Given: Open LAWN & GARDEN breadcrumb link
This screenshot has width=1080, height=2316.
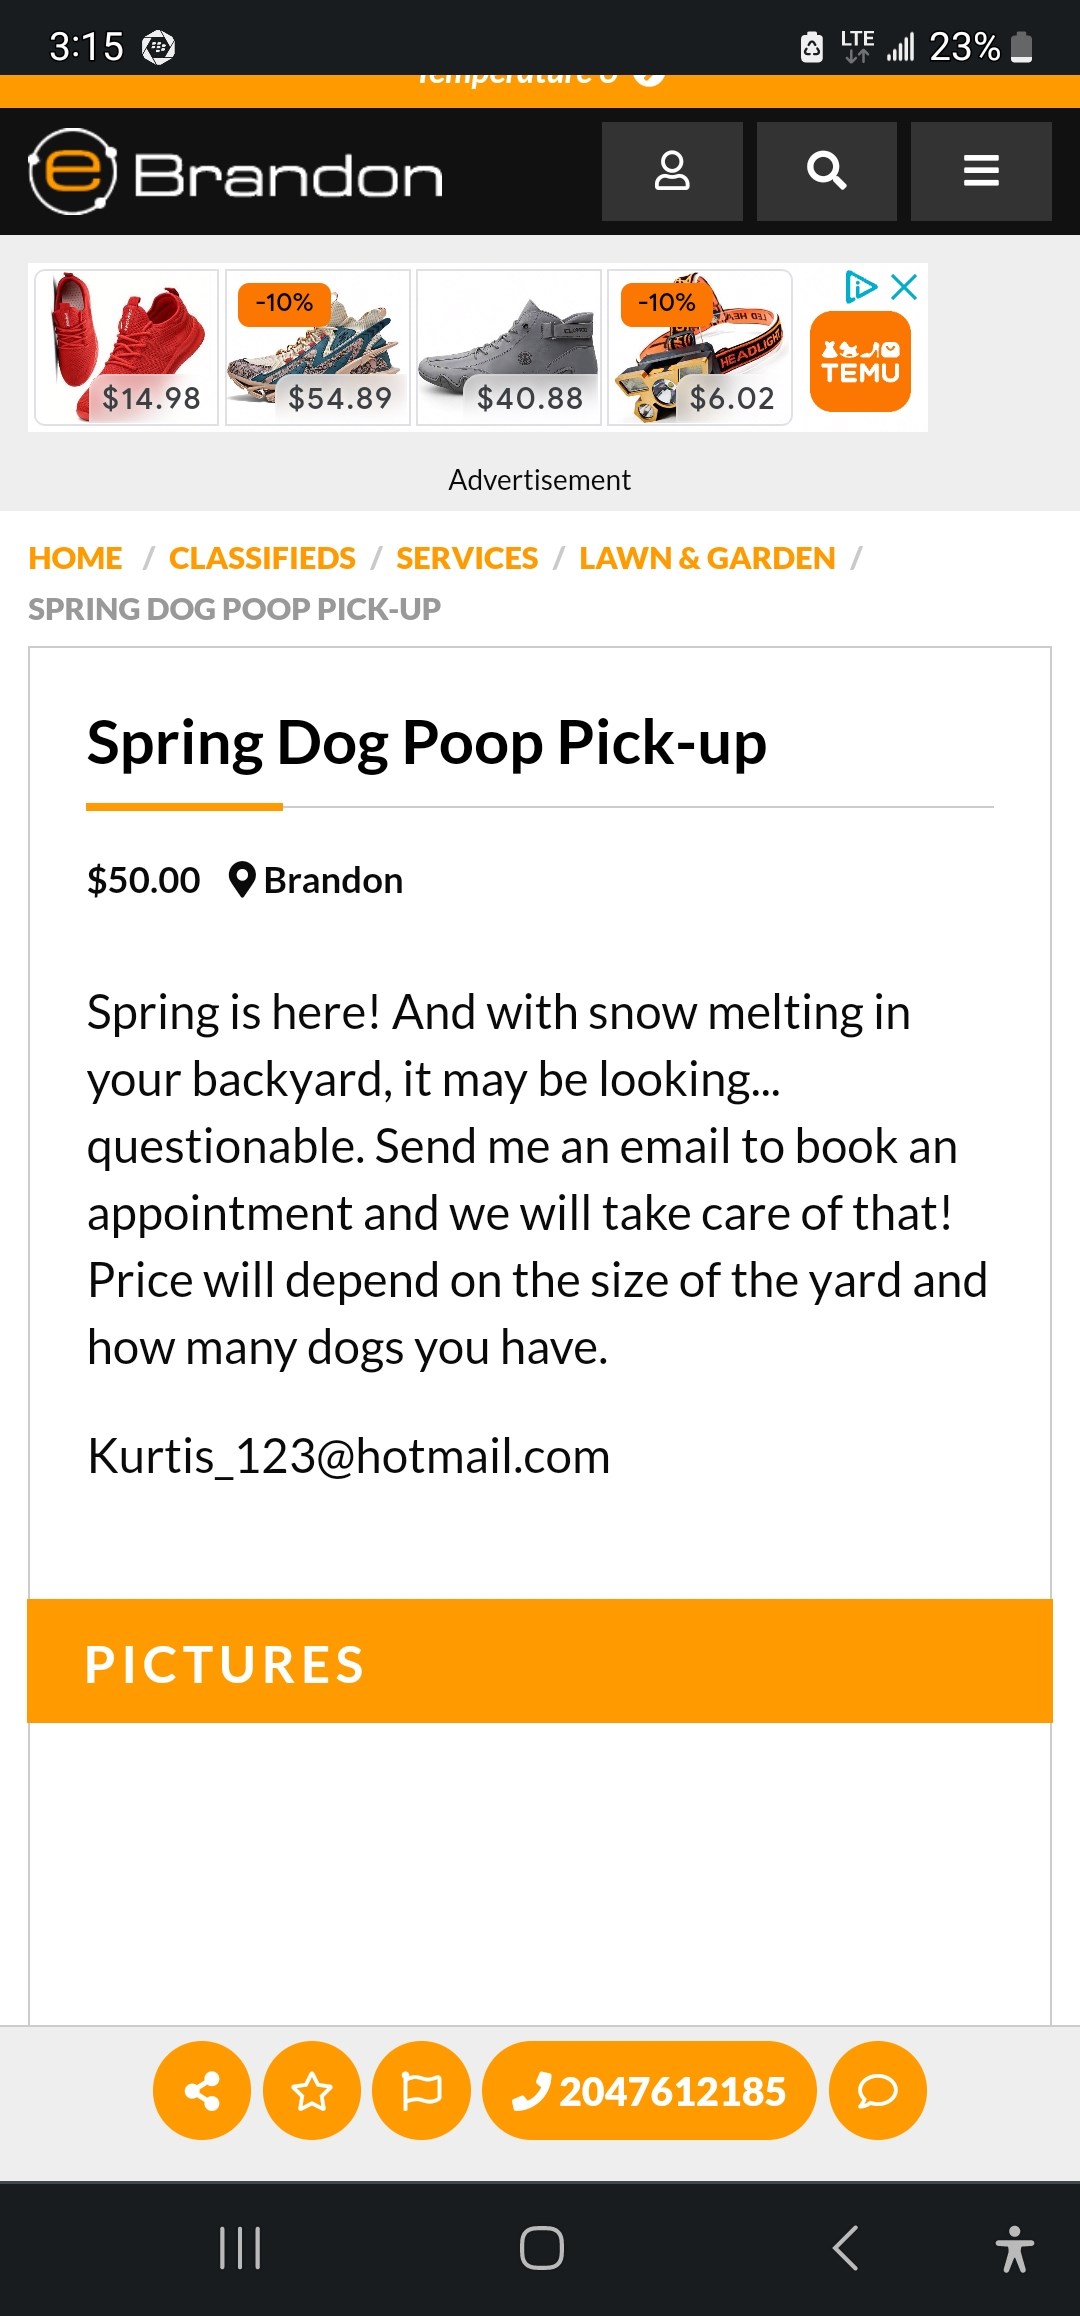Looking at the screenshot, I should tap(707, 558).
